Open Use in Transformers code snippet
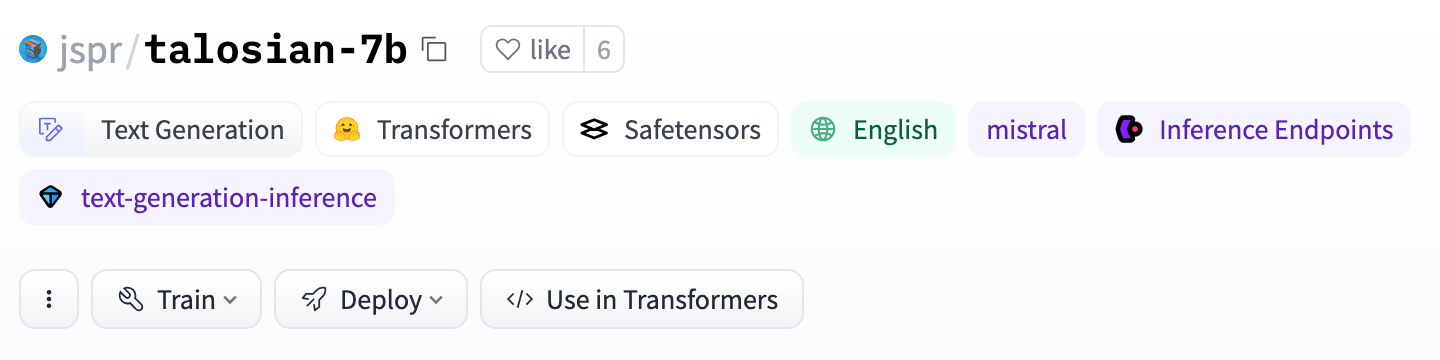Screen dimensions: 1440x360 (x=642, y=299)
